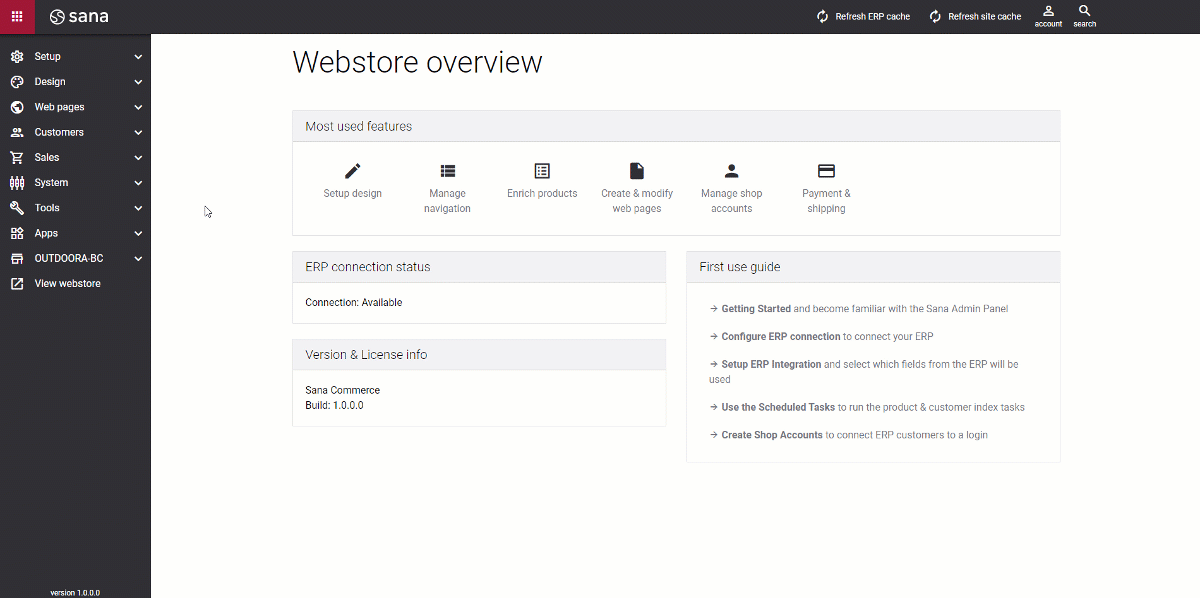The width and height of the screenshot is (1200, 598).
Task: Click the Setup design pencil icon
Action: 352,171
